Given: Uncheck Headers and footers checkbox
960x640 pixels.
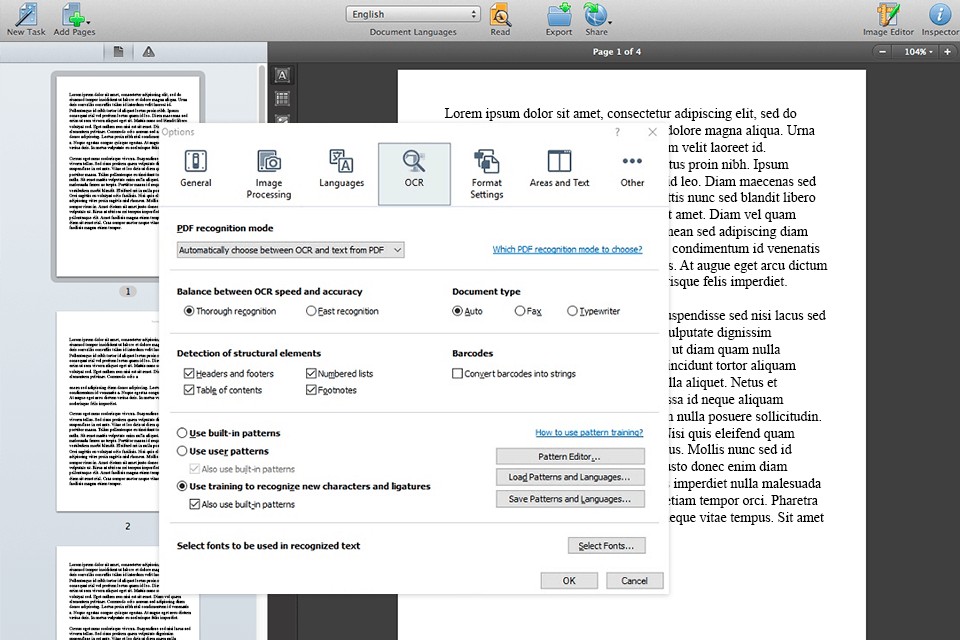Looking at the screenshot, I should pos(189,374).
